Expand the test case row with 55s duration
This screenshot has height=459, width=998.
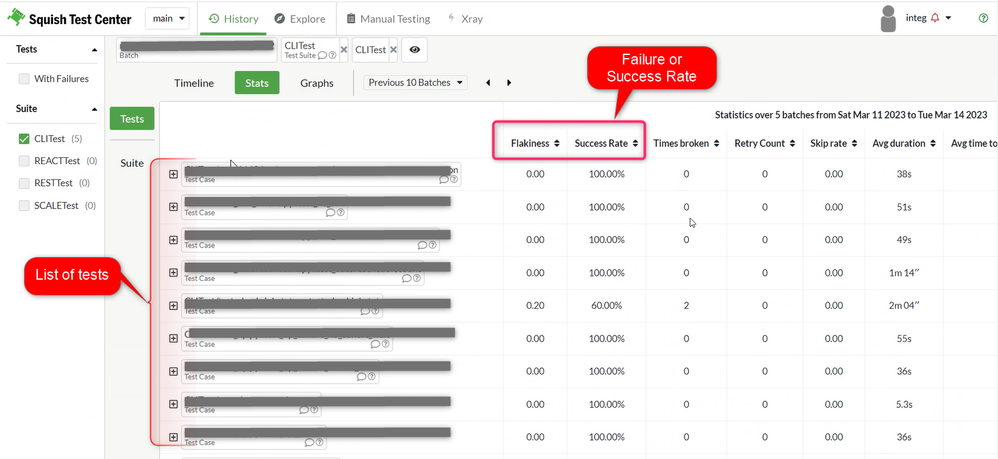point(173,338)
